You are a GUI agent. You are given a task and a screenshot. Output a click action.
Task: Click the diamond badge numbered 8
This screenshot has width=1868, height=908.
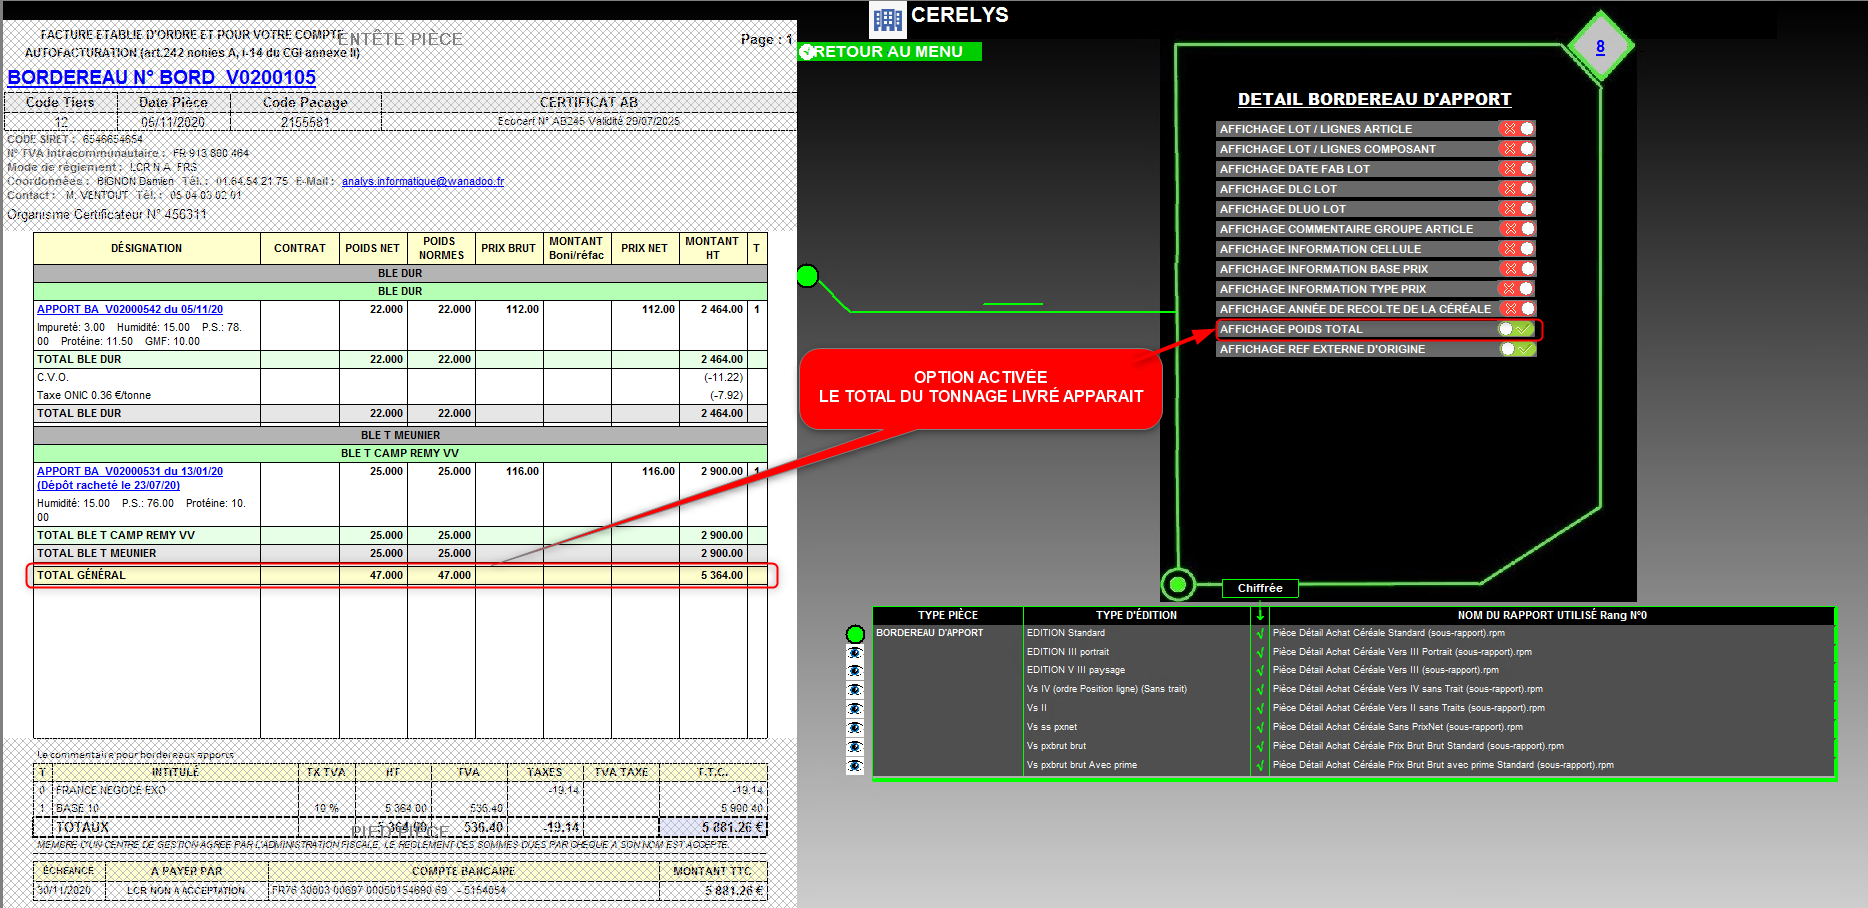pos(1600,46)
